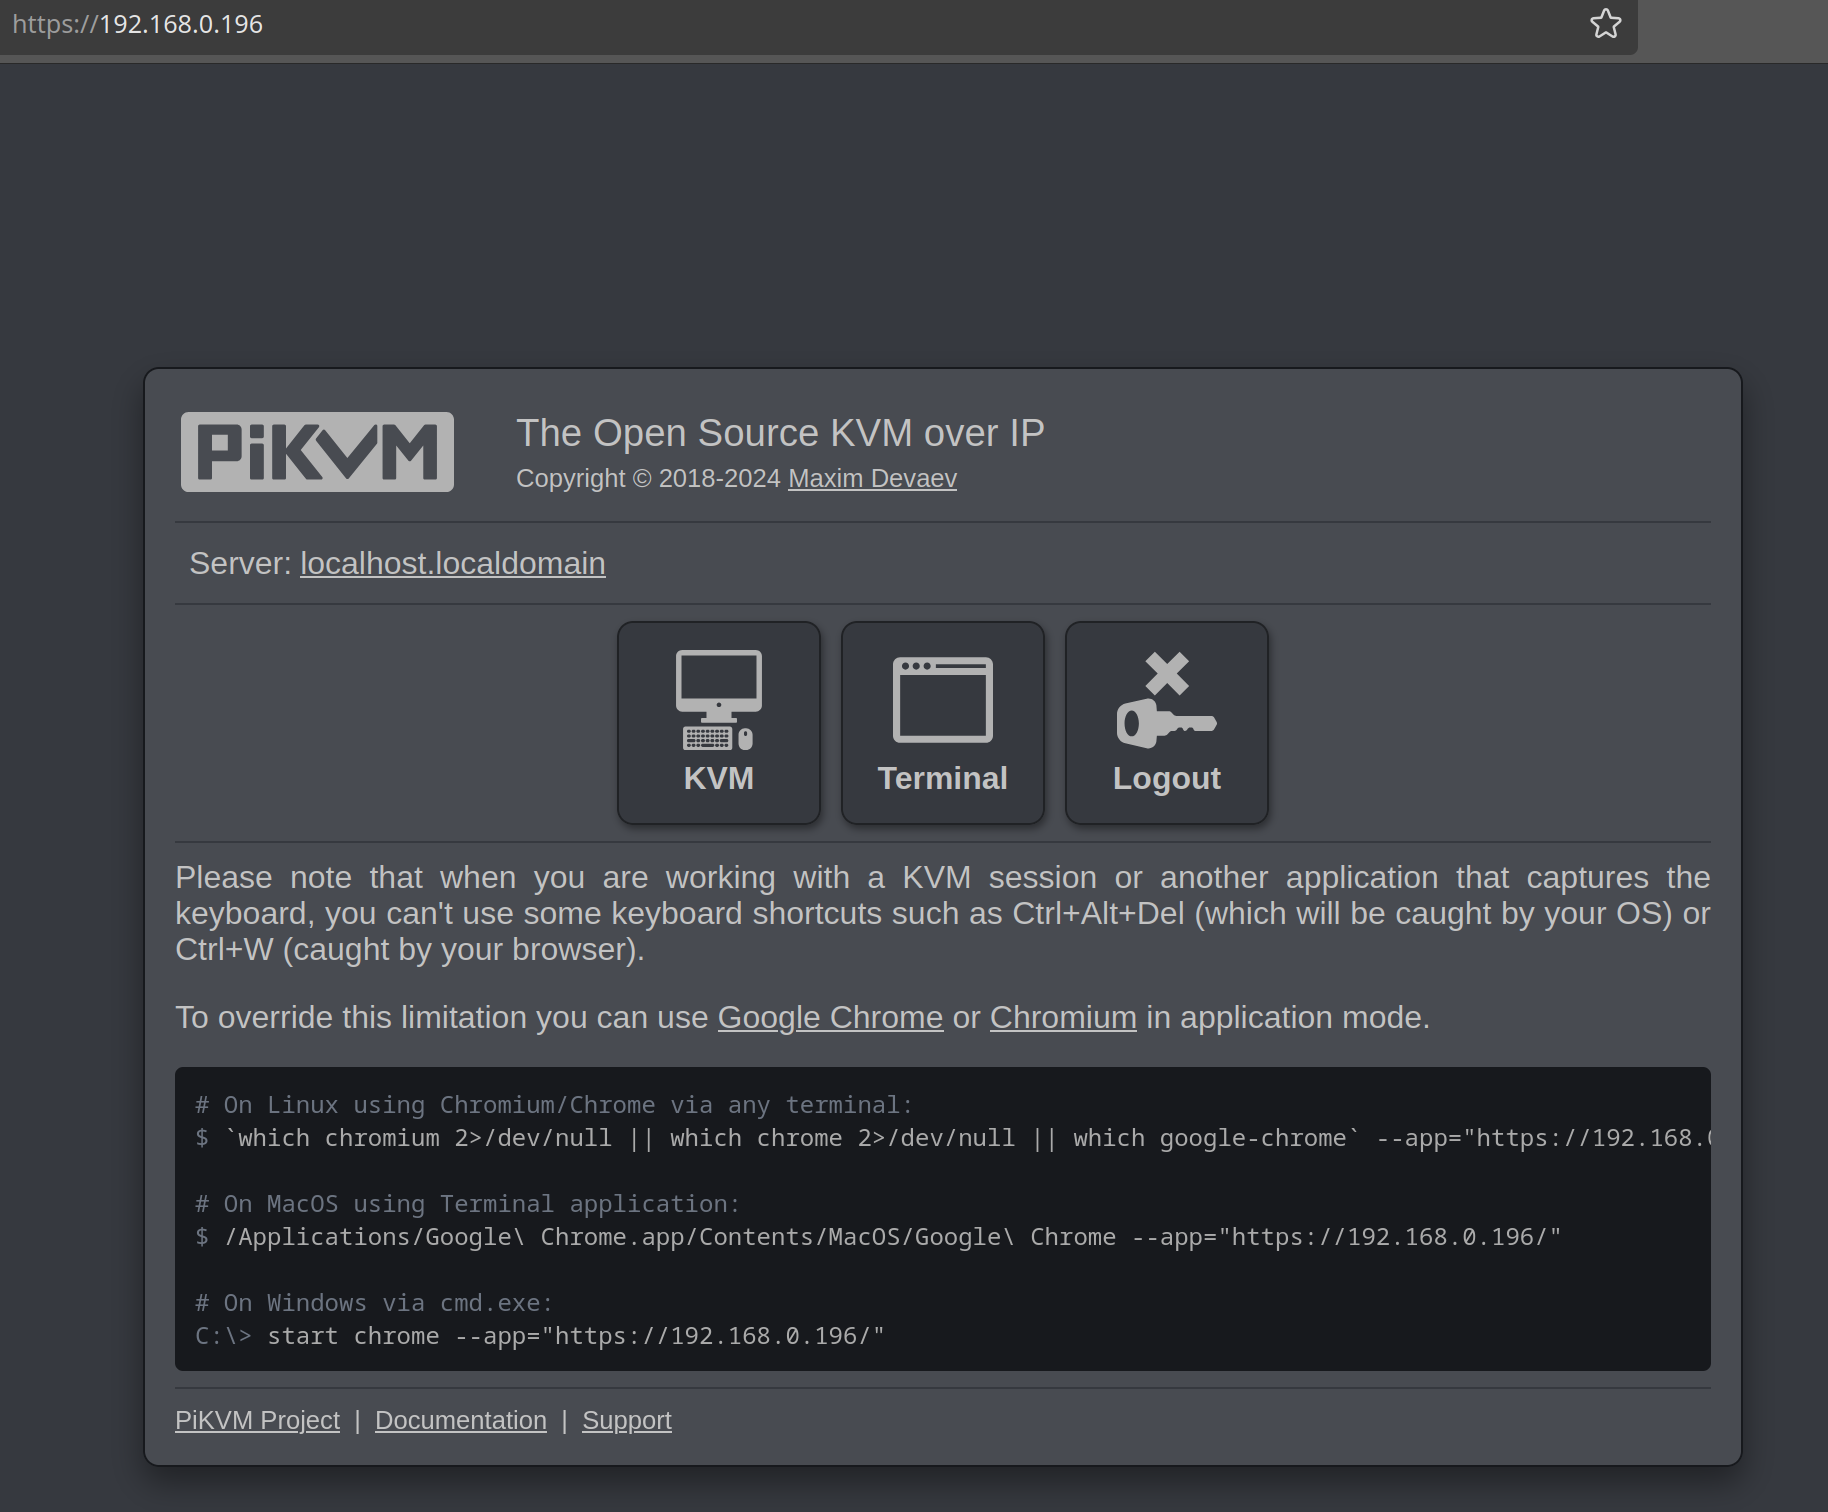Click the PiKVM logo

pos(317,452)
